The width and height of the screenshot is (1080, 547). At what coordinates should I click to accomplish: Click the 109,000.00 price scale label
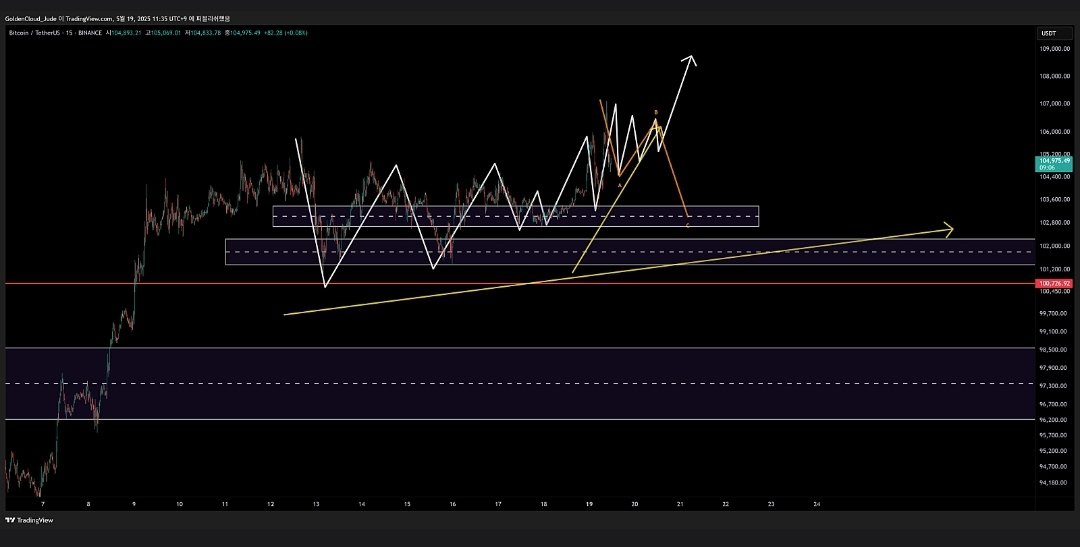tap(1053, 49)
